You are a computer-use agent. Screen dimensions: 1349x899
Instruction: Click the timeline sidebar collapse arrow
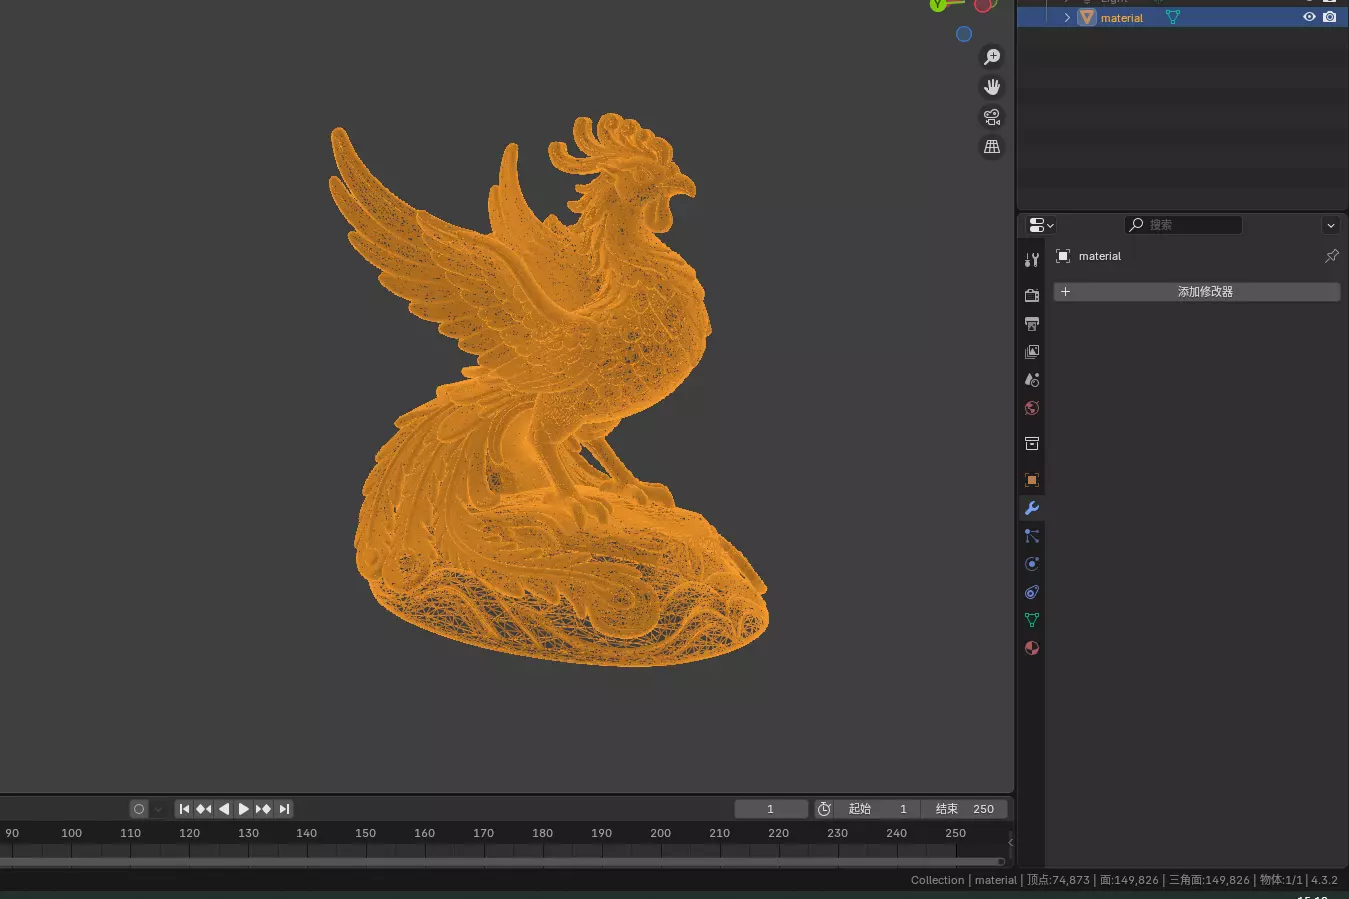pyautogui.click(x=1010, y=842)
